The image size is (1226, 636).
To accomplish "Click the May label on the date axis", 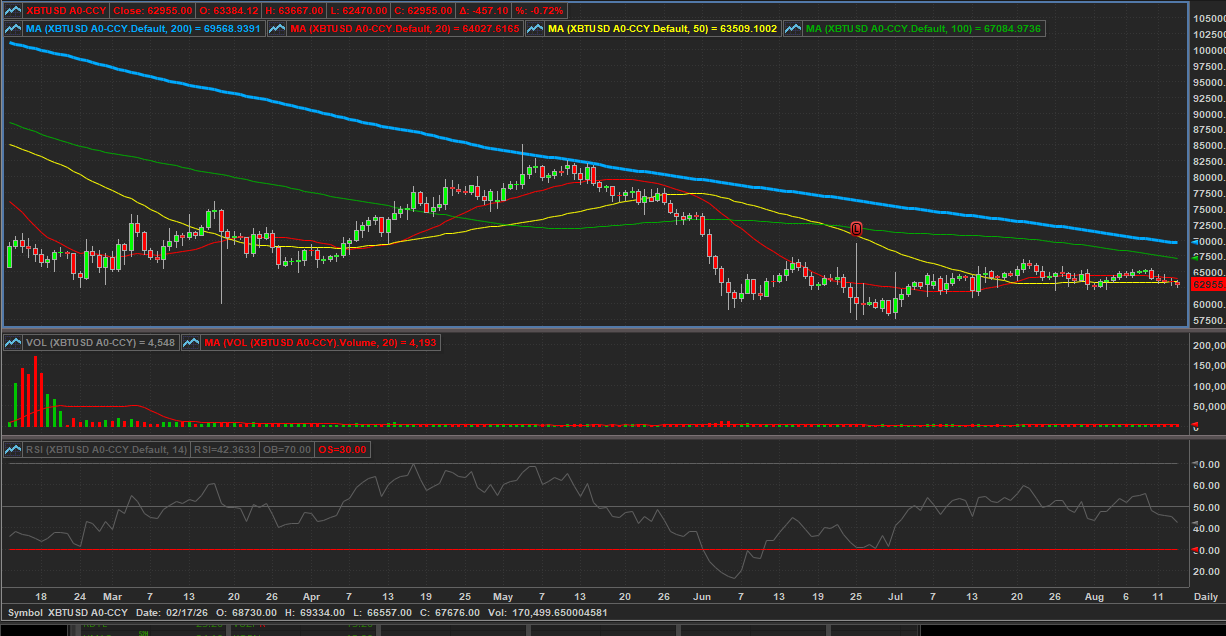I will click(504, 596).
